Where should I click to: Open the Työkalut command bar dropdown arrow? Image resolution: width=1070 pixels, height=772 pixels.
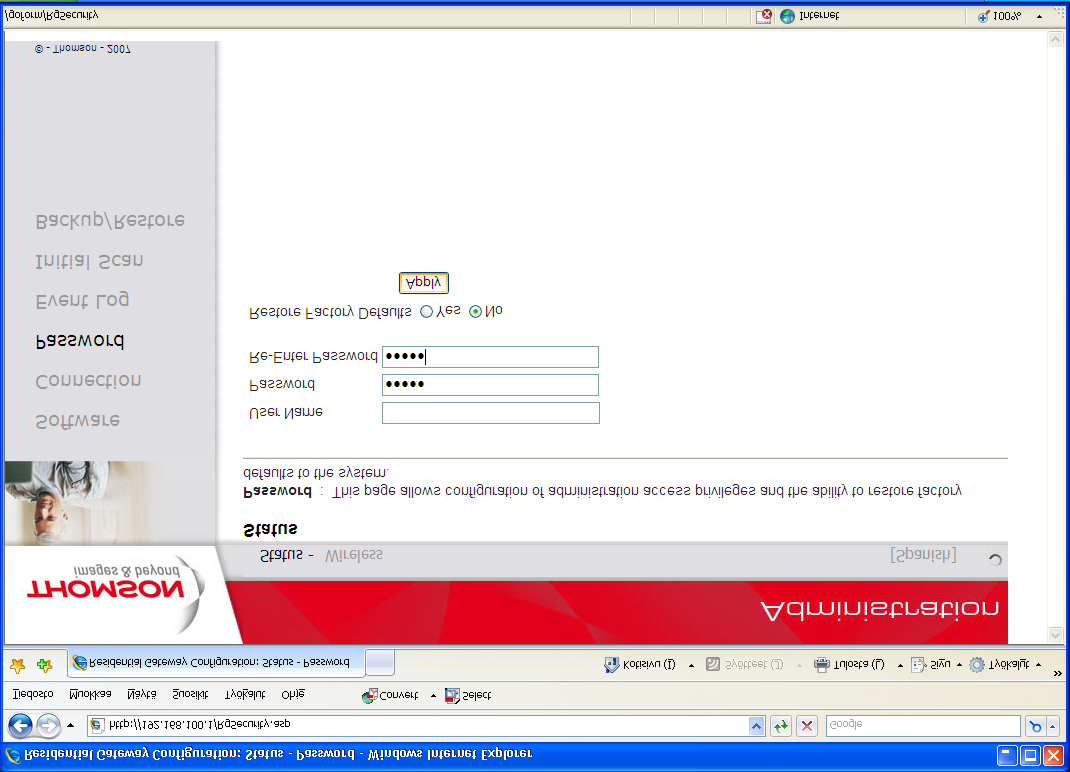point(1039,665)
